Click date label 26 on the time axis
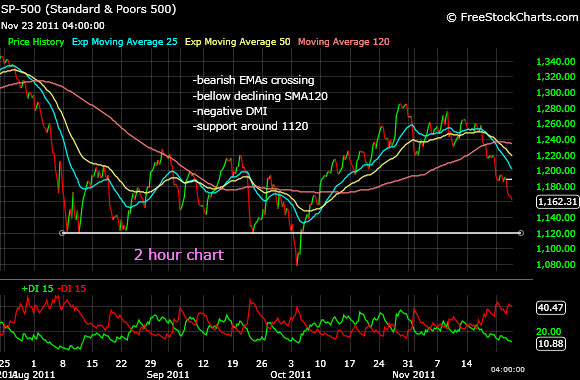 [262, 364]
